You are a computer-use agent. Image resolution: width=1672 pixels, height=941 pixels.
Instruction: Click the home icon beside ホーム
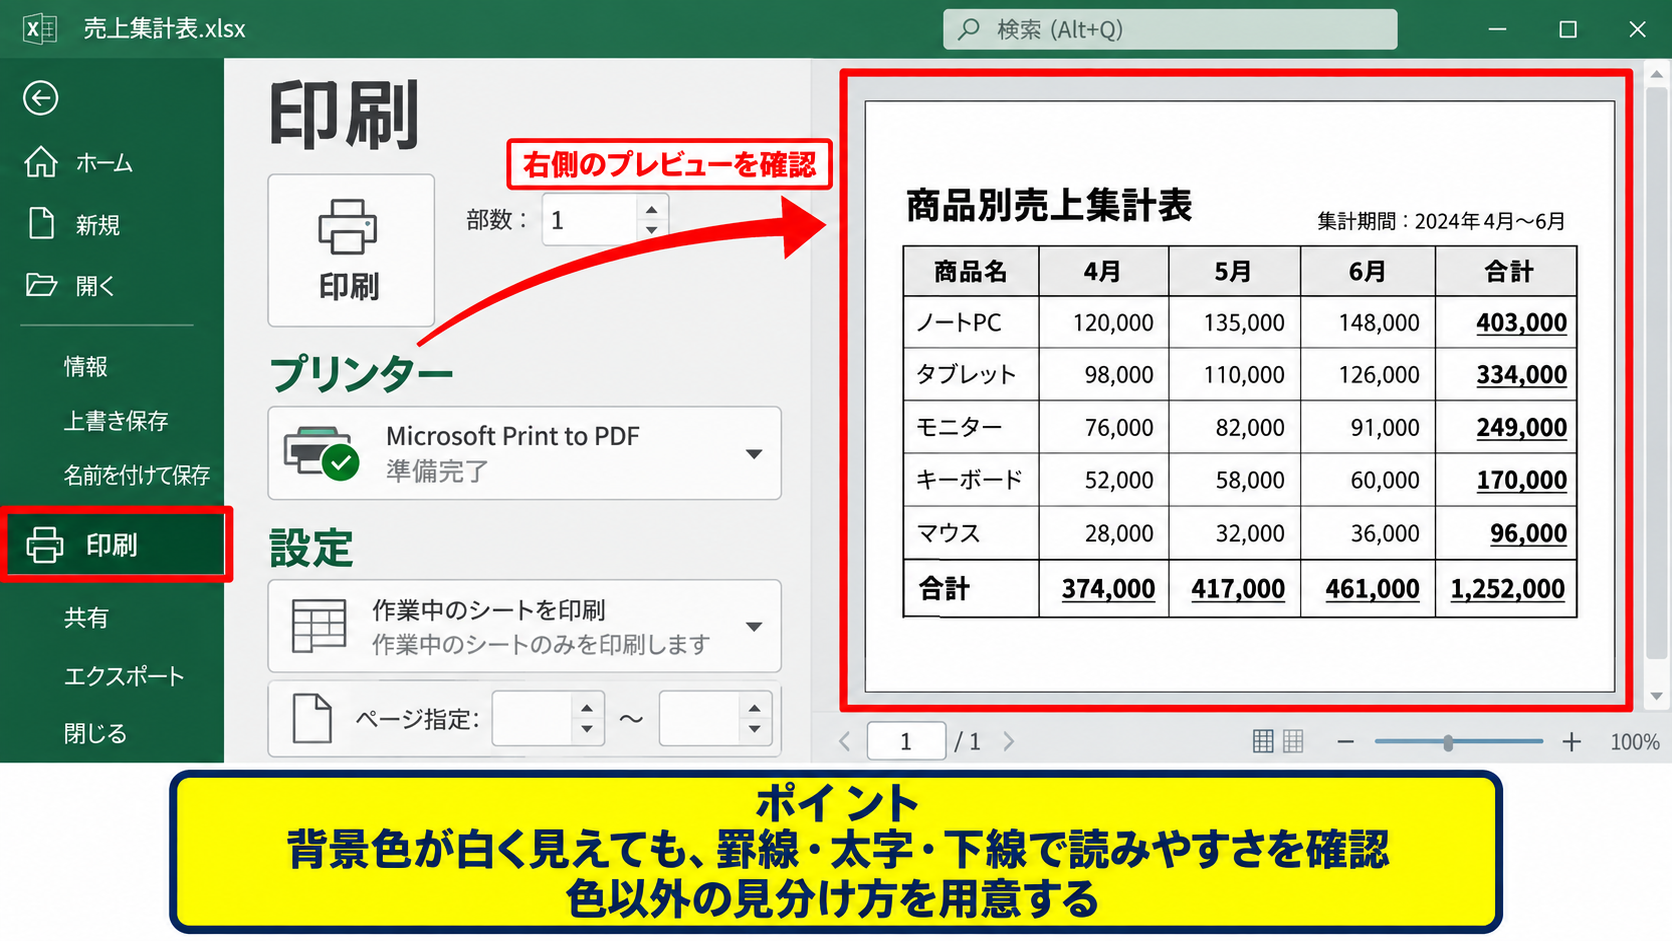tap(41, 161)
